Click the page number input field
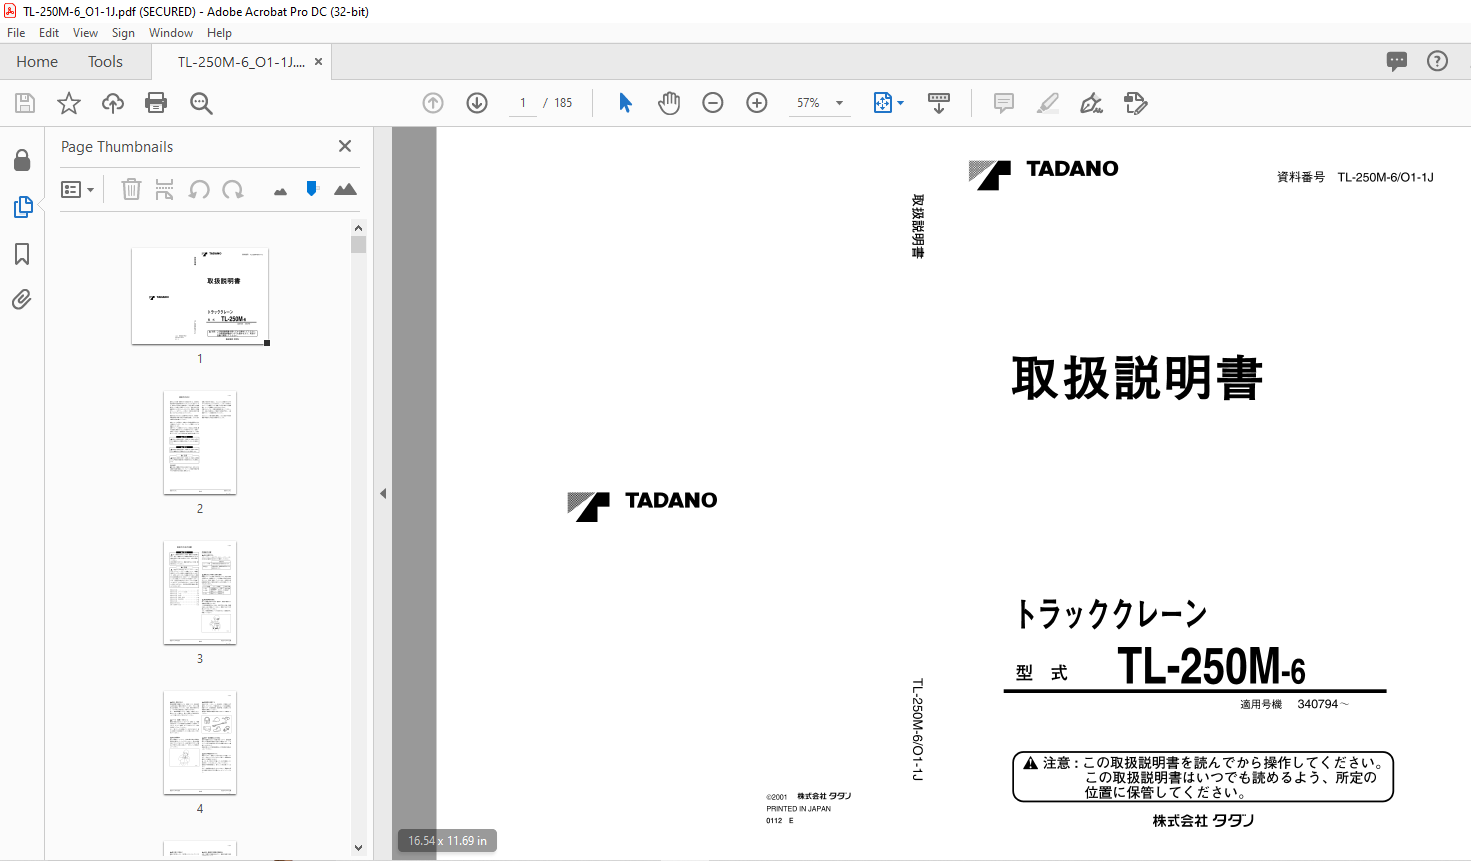 [x=523, y=103]
